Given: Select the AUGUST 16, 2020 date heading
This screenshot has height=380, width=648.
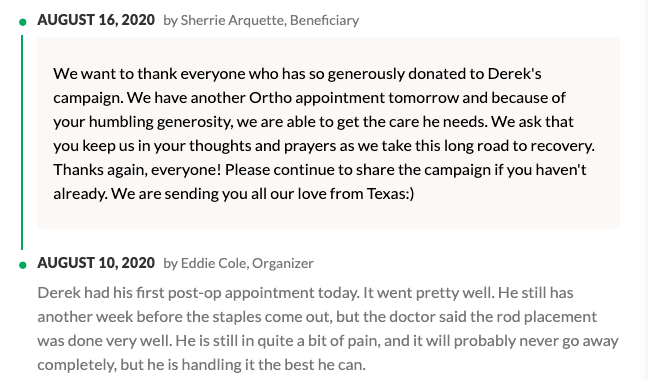Looking at the screenshot, I should [96, 20].
